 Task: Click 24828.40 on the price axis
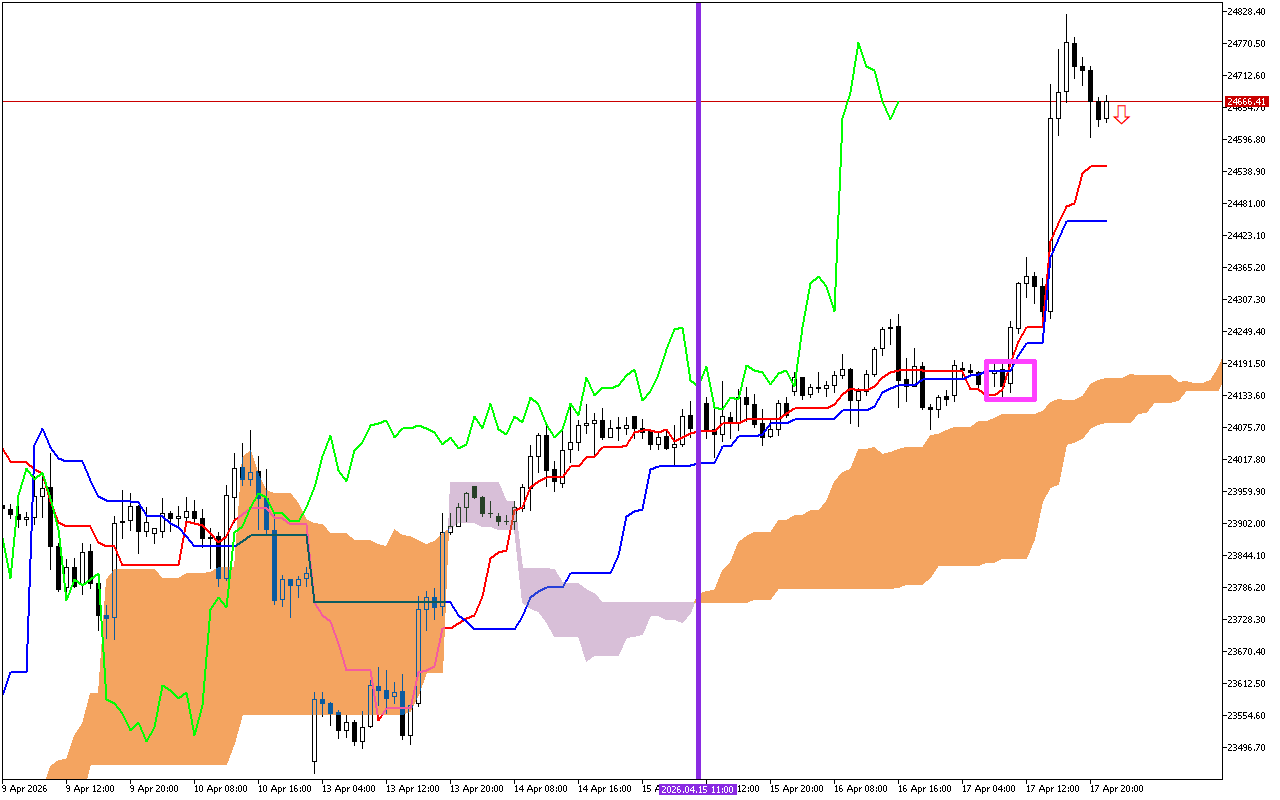point(1247,12)
